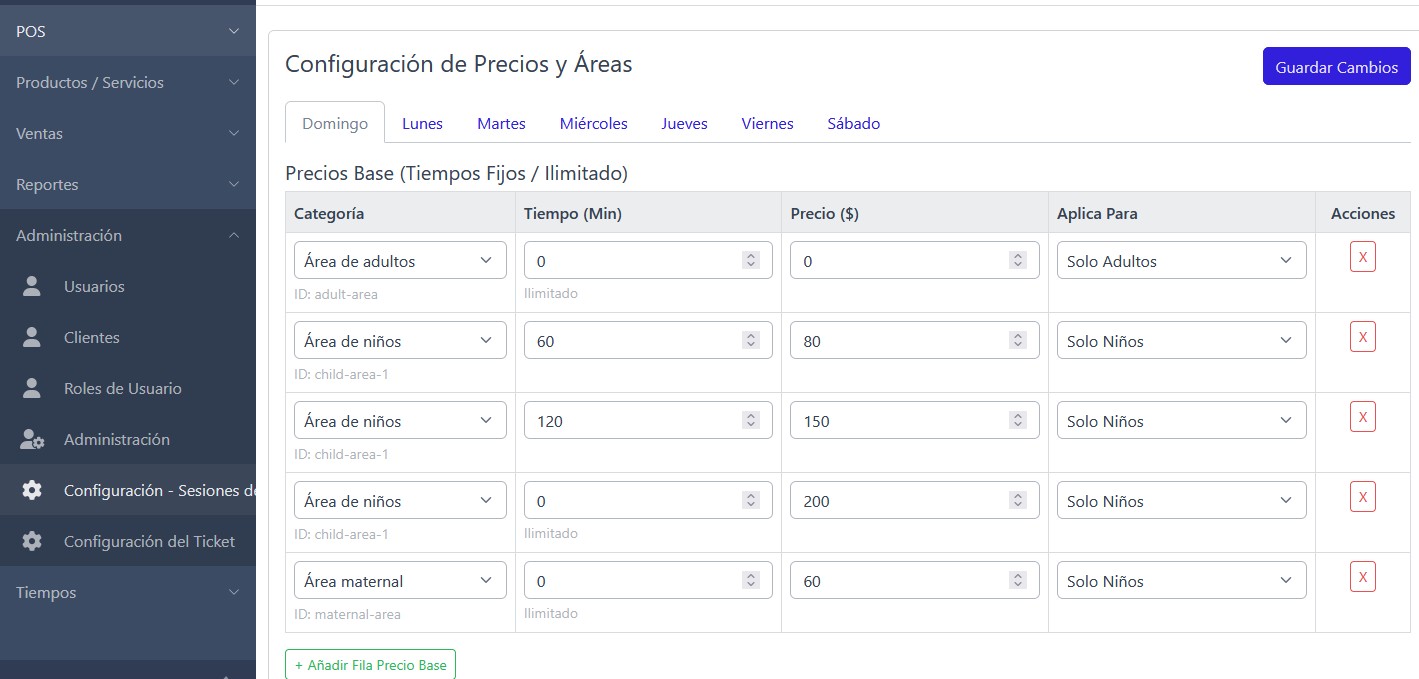Viewport: 1419px width, 679px height.
Task: Click the Usuarios person icon
Action: (x=32, y=286)
